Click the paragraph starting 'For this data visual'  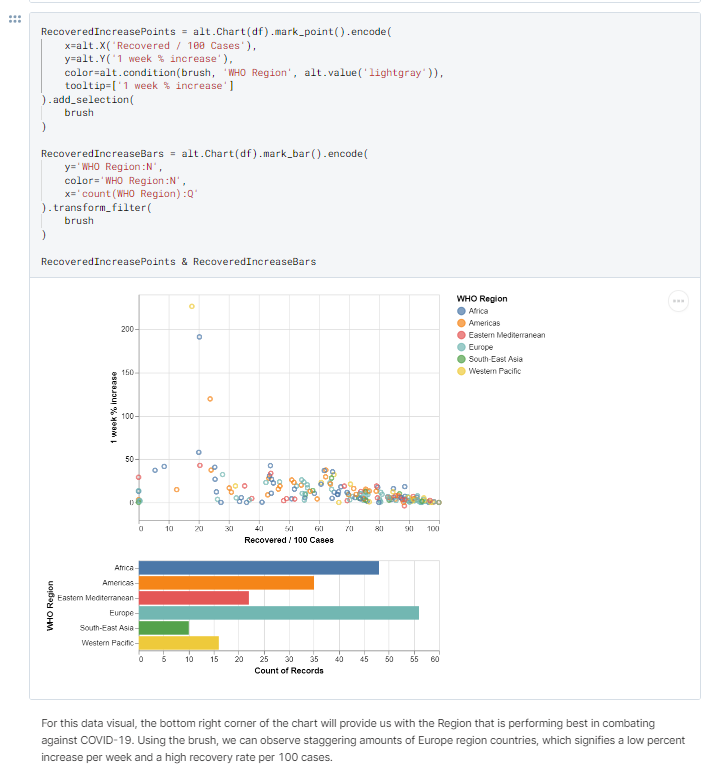pyautogui.click(x=363, y=740)
